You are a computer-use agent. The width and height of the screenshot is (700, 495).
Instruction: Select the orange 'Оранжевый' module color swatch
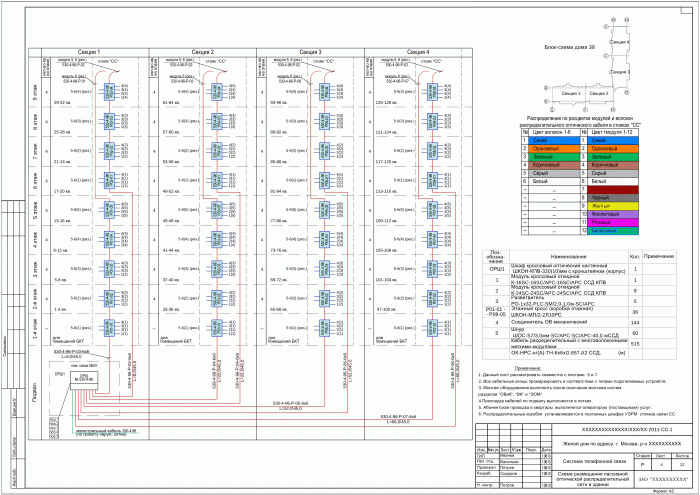point(612,149)
